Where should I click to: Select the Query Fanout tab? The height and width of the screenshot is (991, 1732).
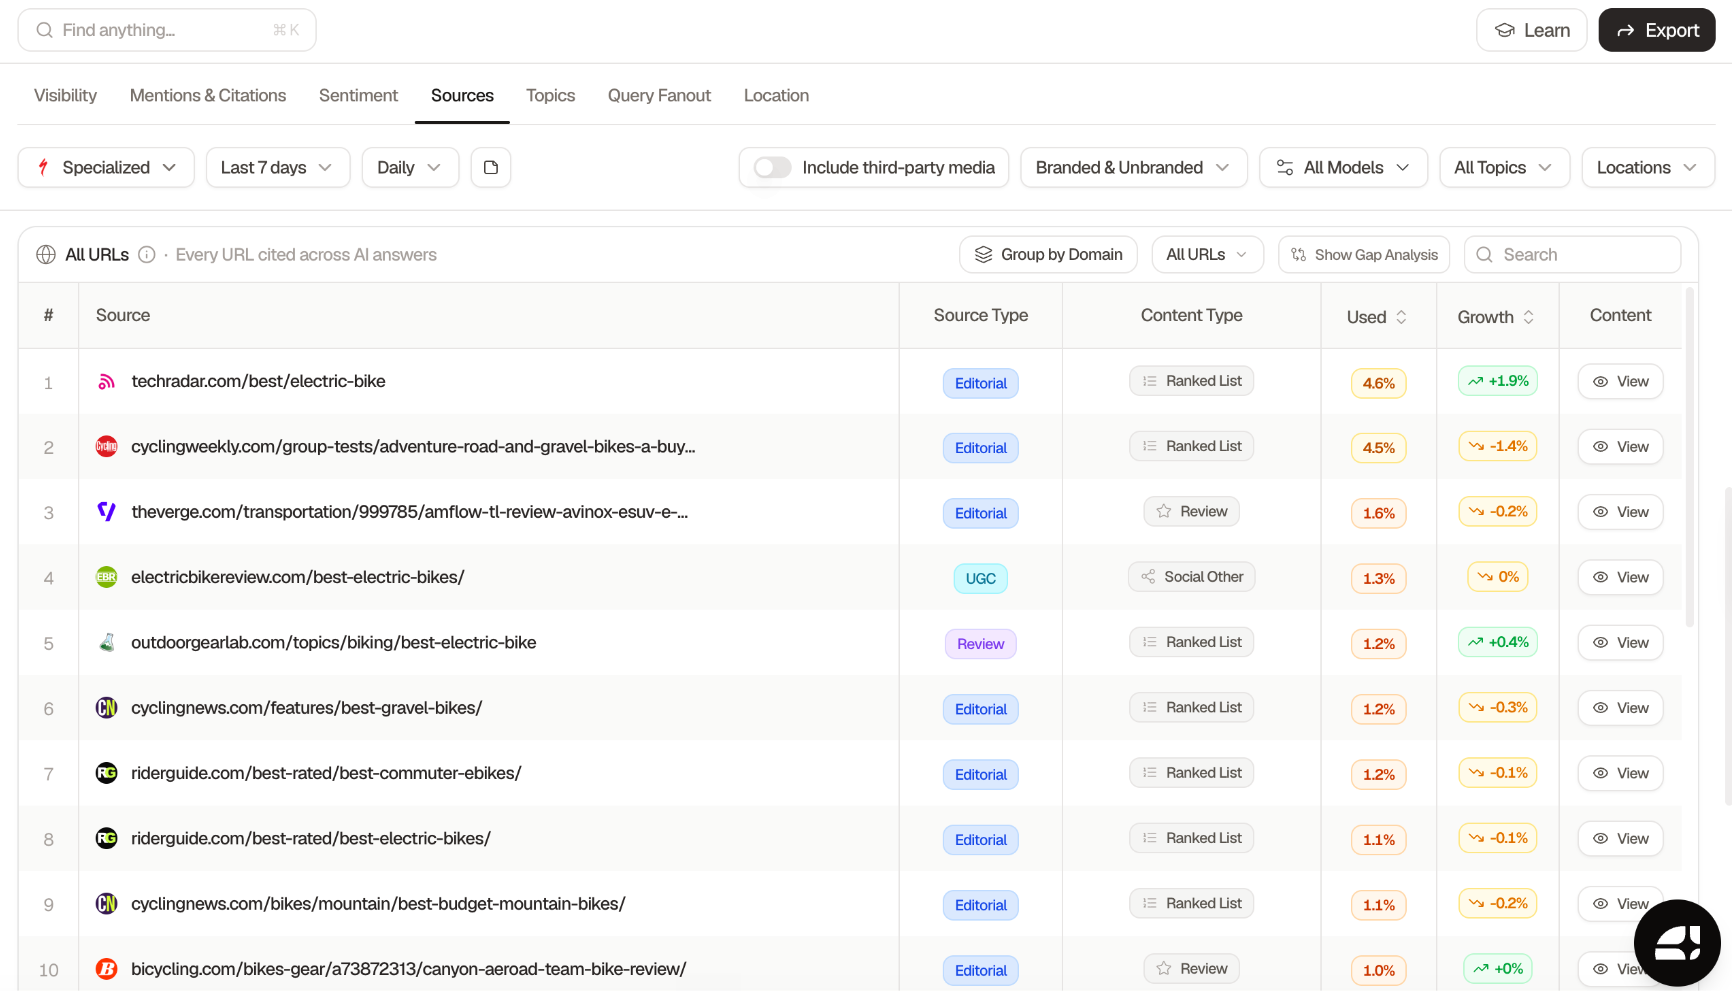click(659, 95)
